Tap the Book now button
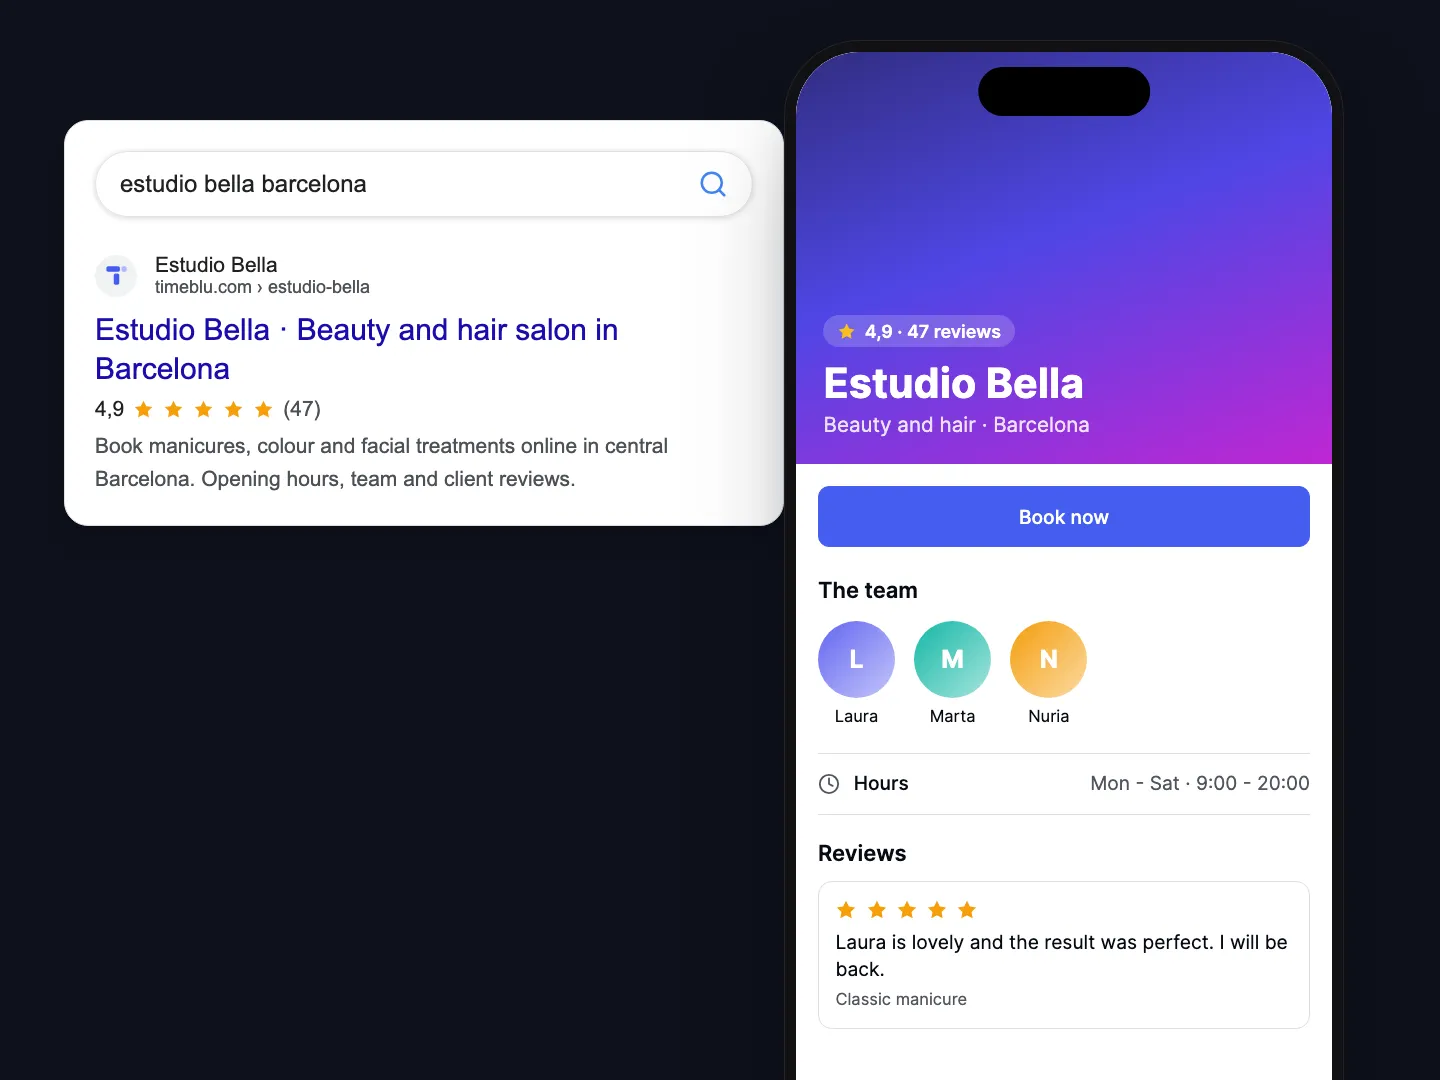This screenshot has height=1080, width=1440. click(1064, 517)
